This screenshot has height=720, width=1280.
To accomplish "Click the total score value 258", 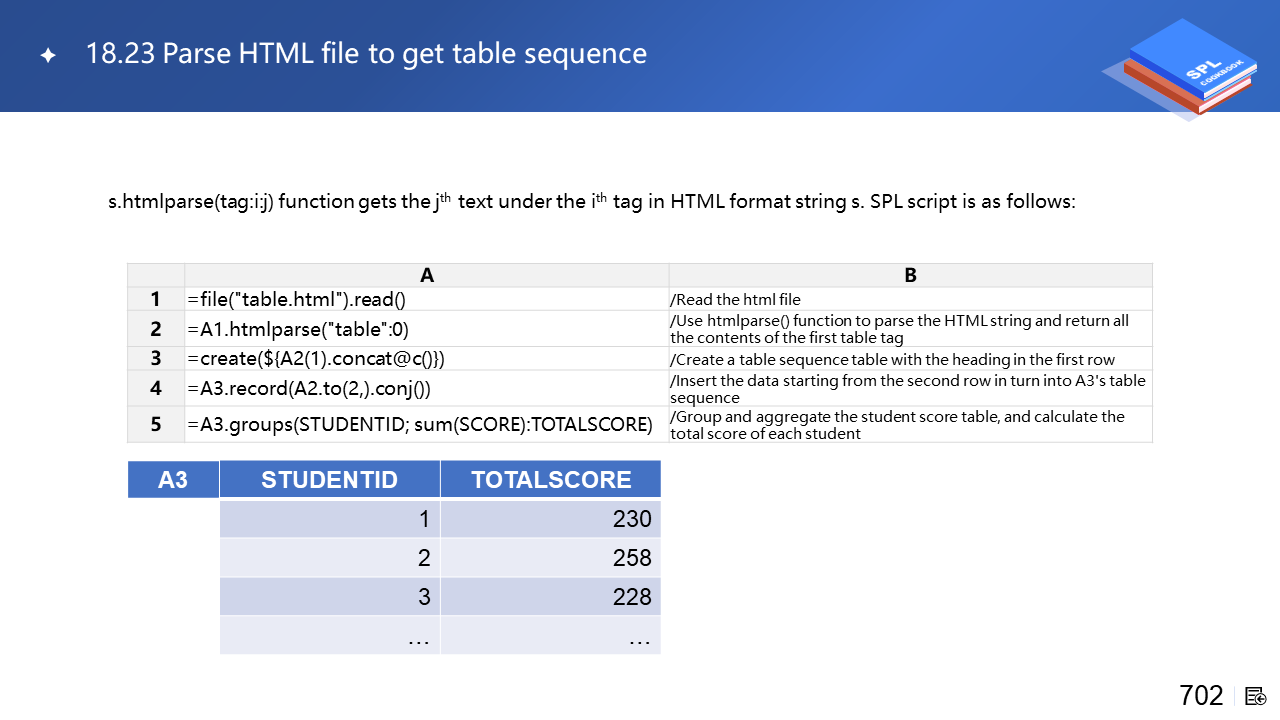I will click(x=632, y=558).
